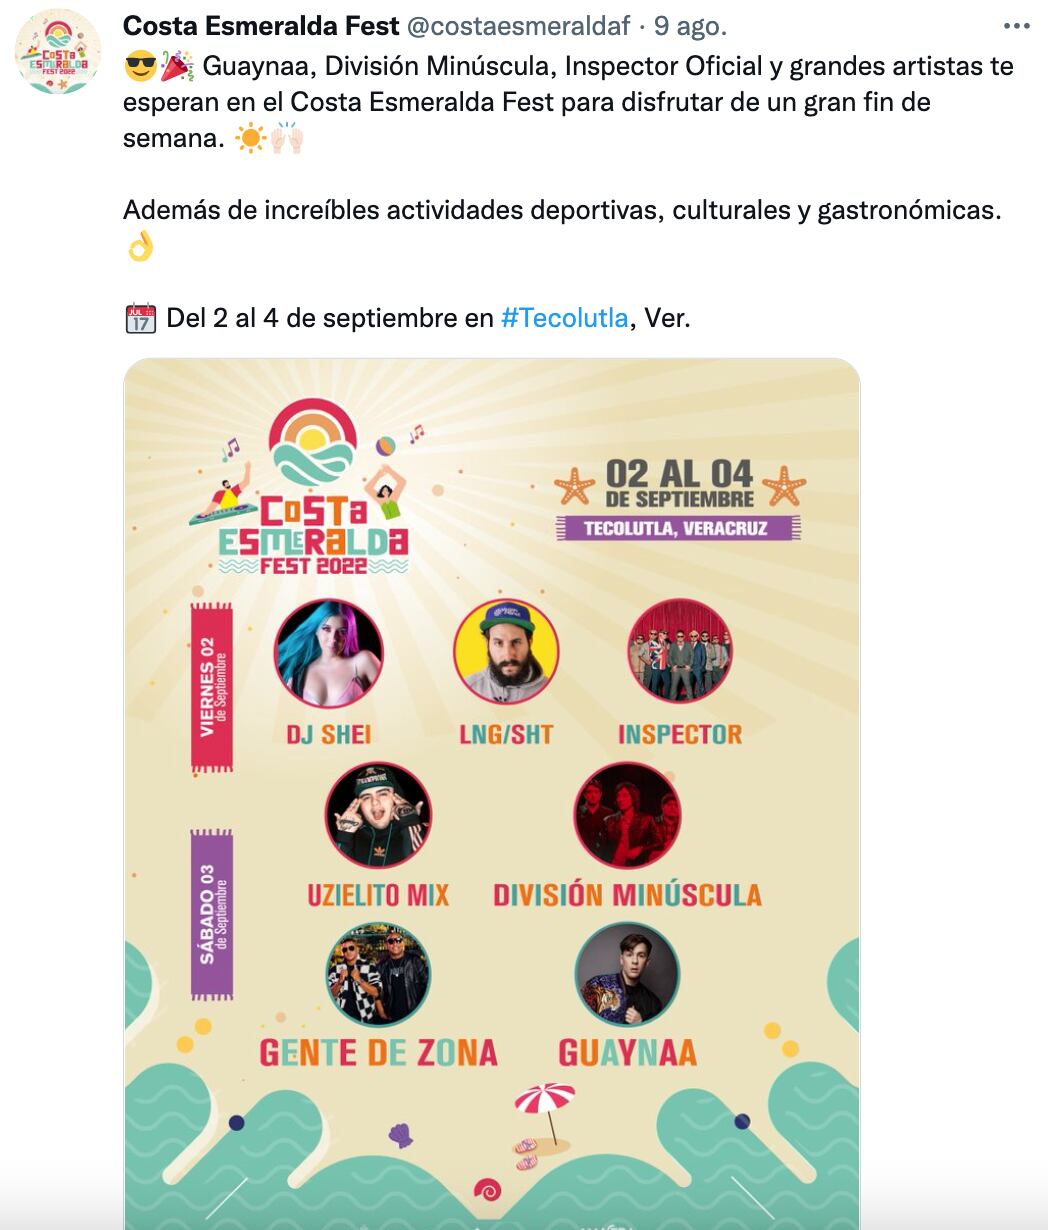Click the Gente de Zona photo
The width and height of the screenshot is (1048, 1230).
click(x=378, y=975)
